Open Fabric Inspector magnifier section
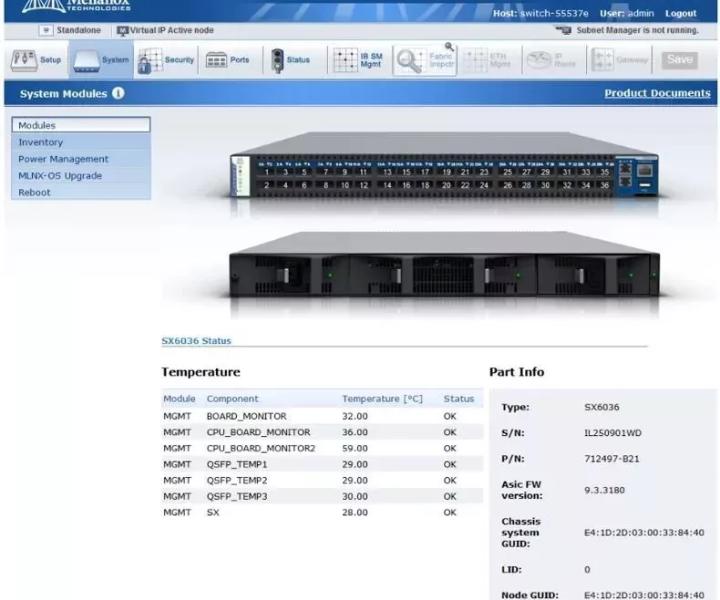The image size is (720, 600). click(x=425, y=60)
